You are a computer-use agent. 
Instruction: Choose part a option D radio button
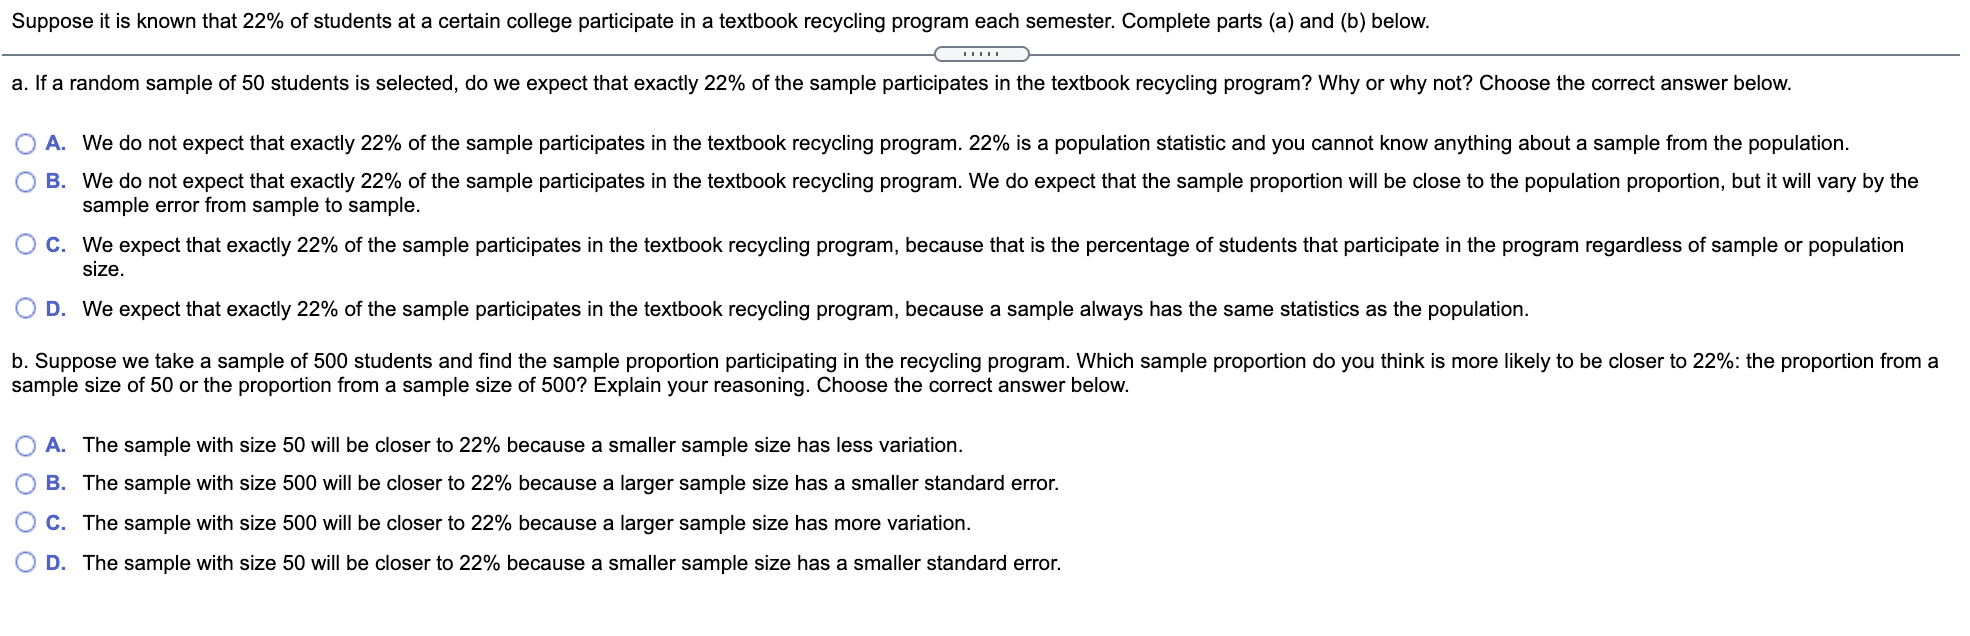tap(26, 310)
